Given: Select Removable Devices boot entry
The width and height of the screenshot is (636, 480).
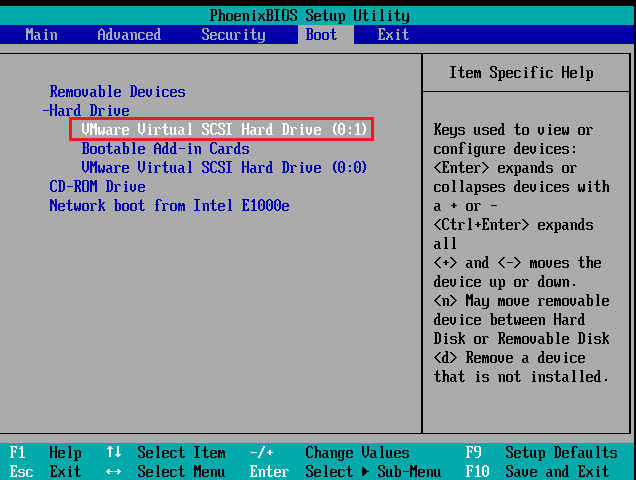Looking at the screenshot, I should (117, 92).
